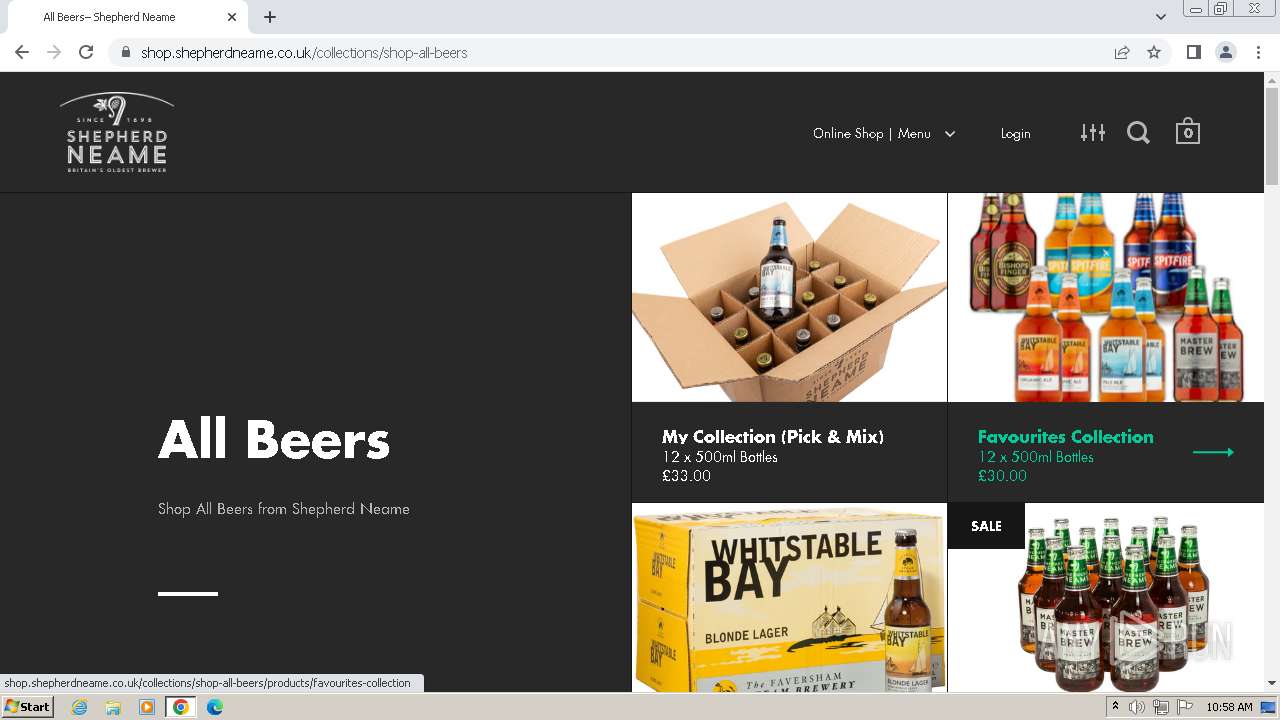Open Microsoft Edge from taskbar

(215, 707)
